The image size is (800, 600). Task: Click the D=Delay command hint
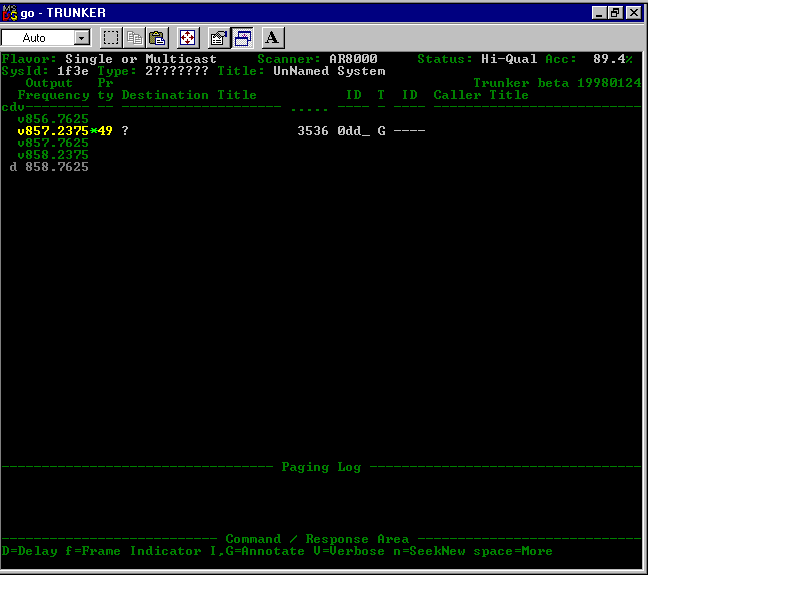click(29, 551)
